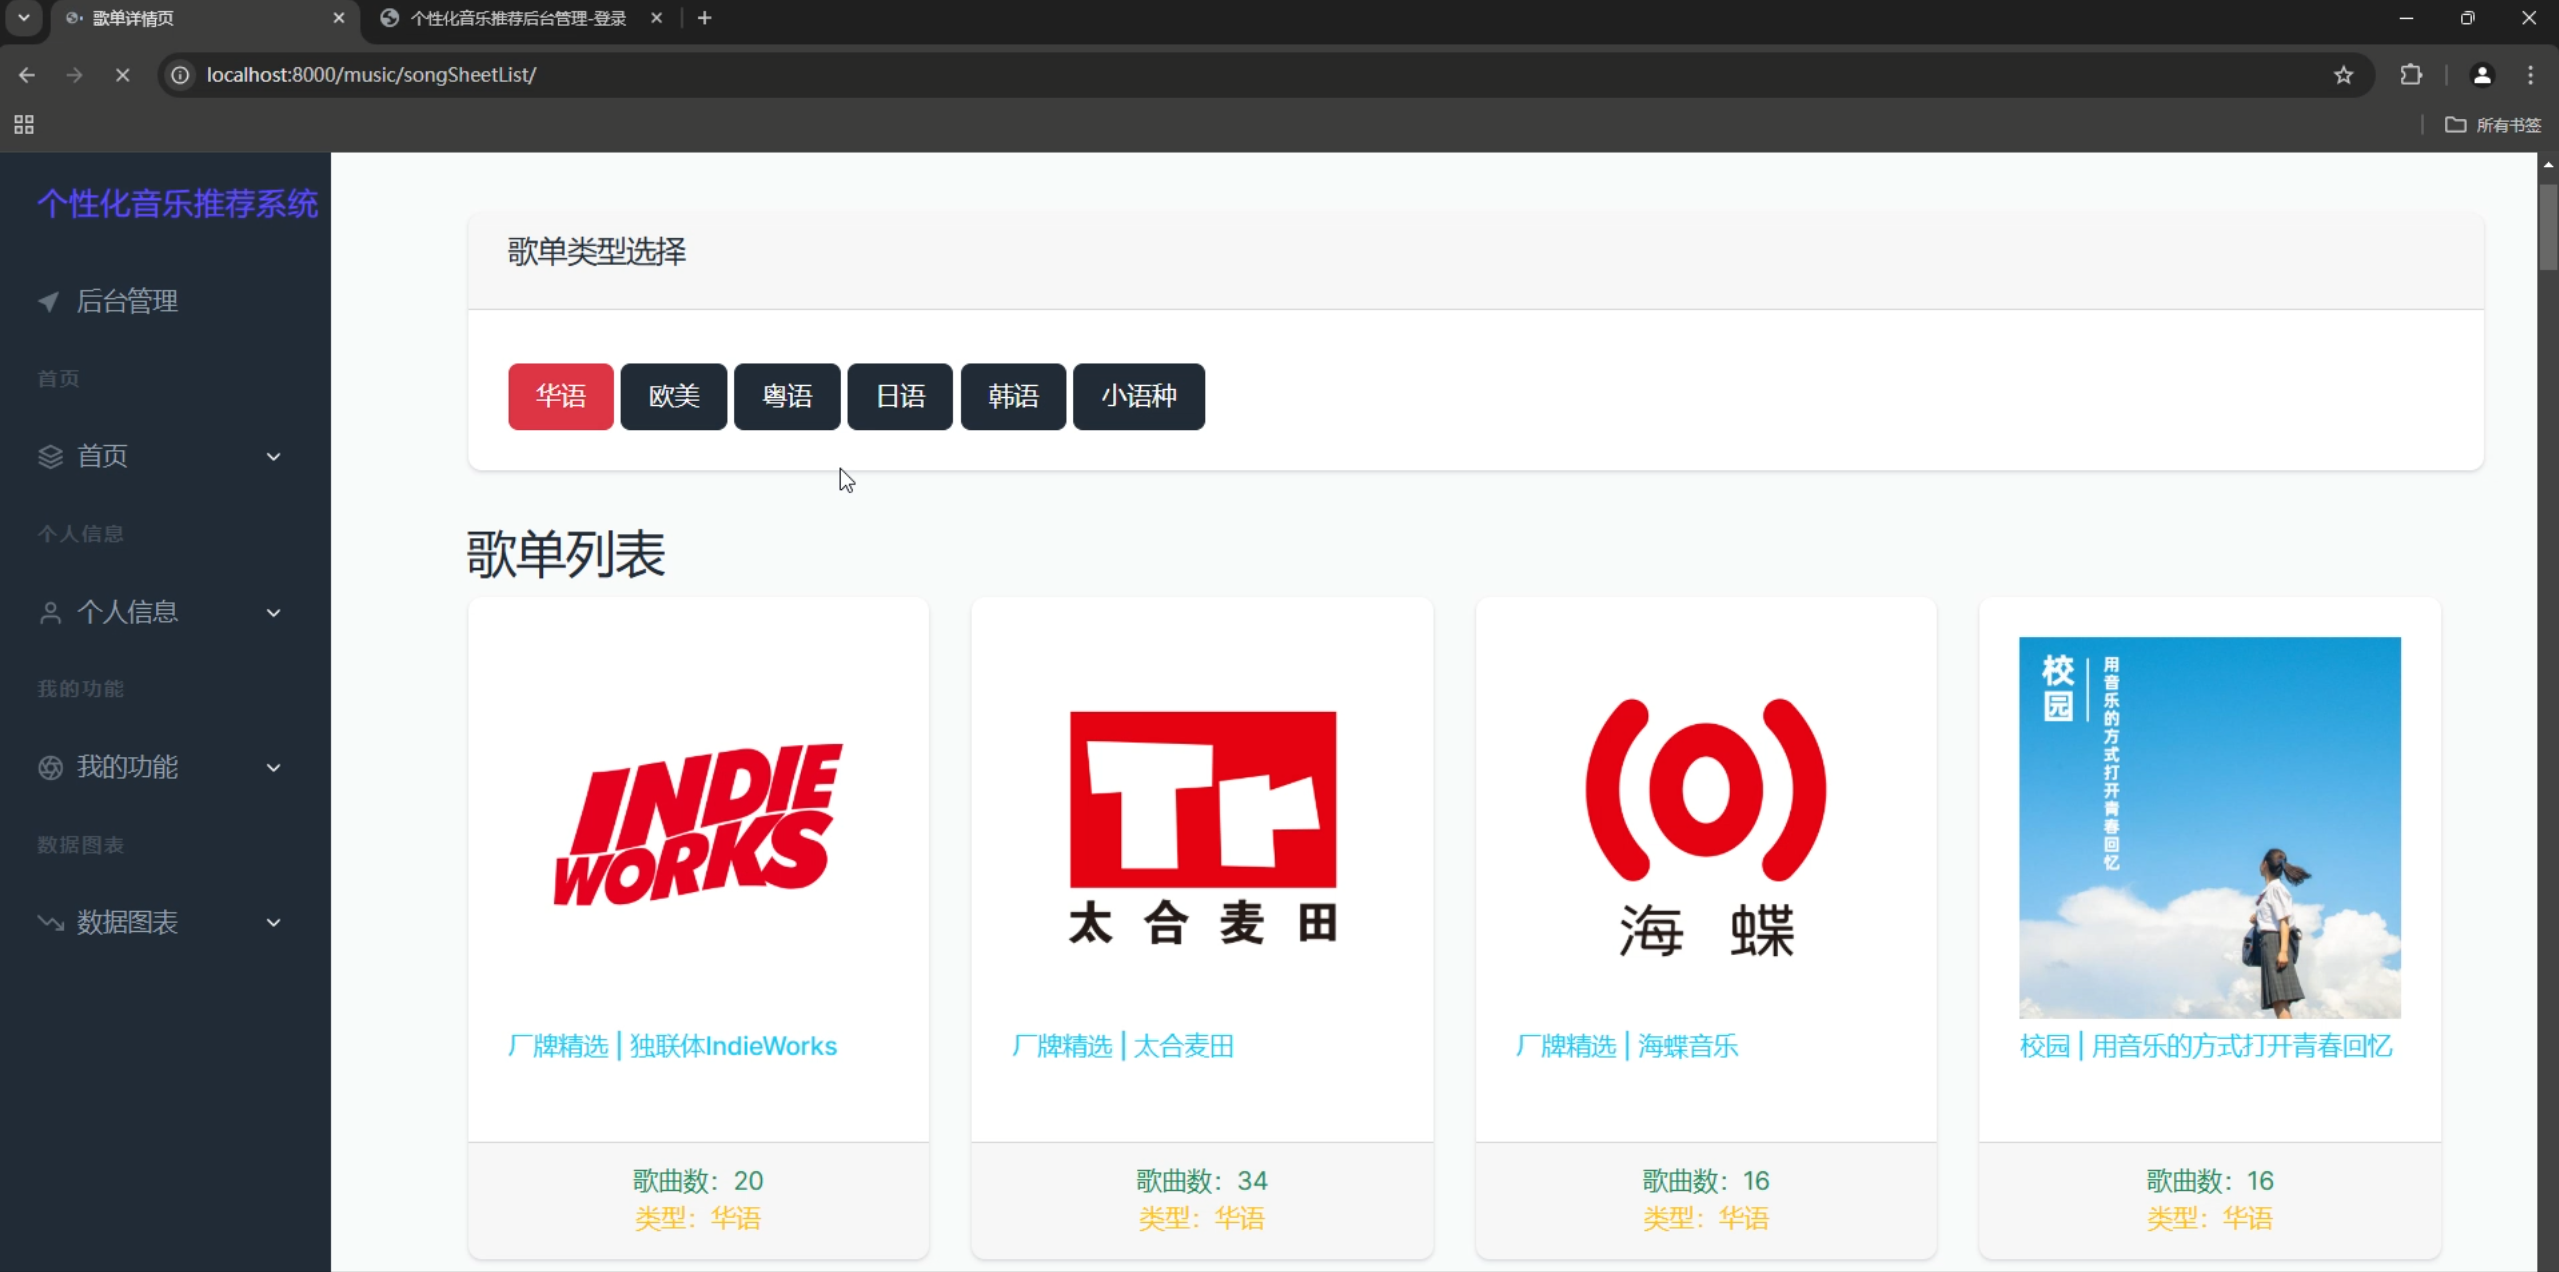Open the 首页 sidebar menu item
Screen dimensions: 2559x1272
tap(160, 456)
